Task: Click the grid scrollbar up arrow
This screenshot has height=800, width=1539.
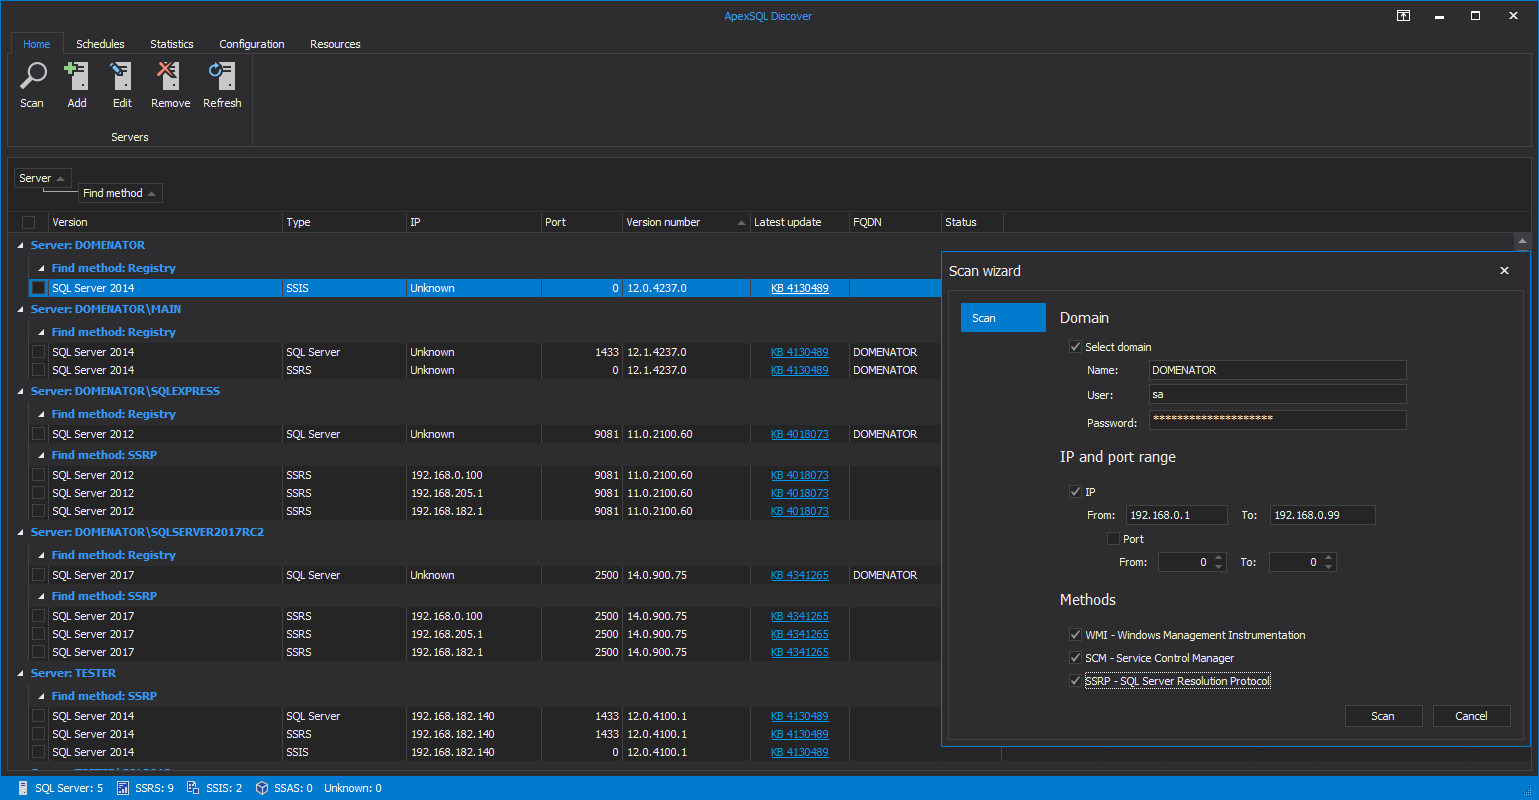Action: point(1522,241)
